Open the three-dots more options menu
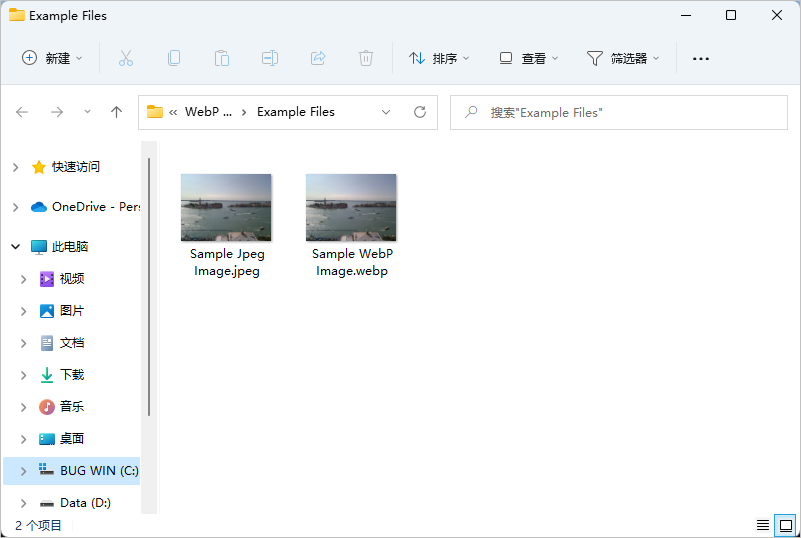 tap(701, 58)
